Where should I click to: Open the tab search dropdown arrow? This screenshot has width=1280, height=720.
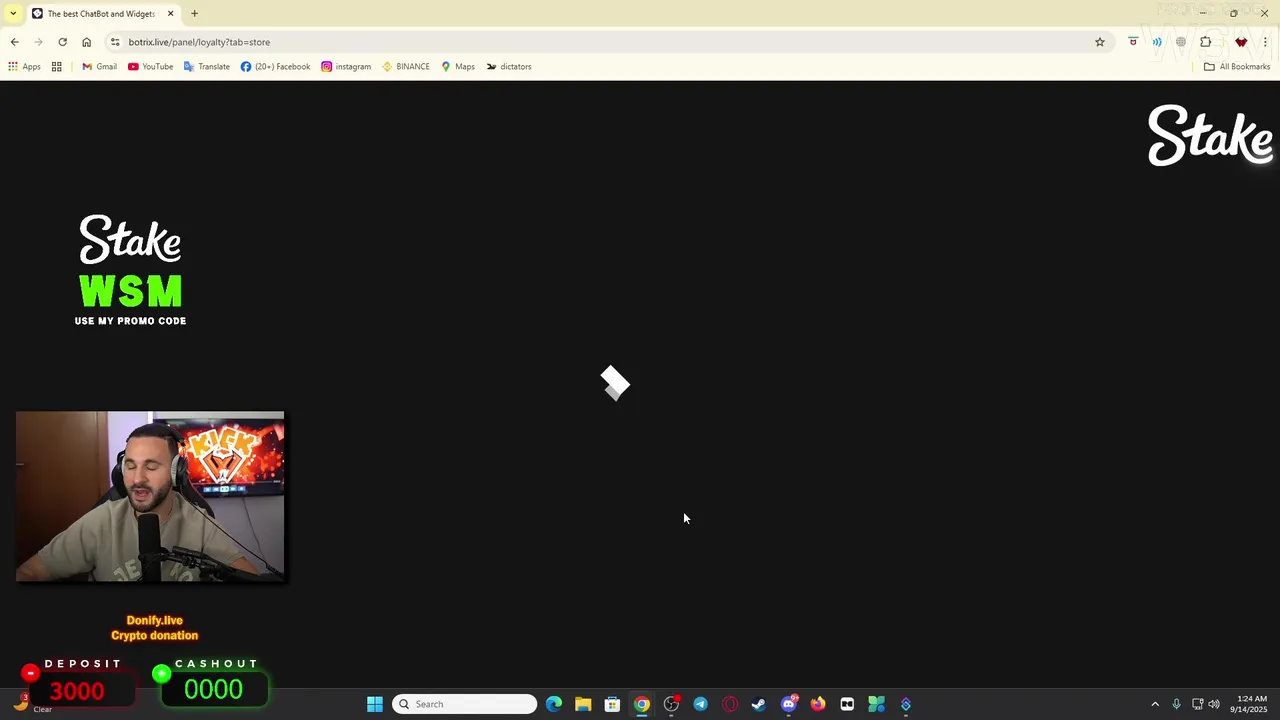pos(13,14)
